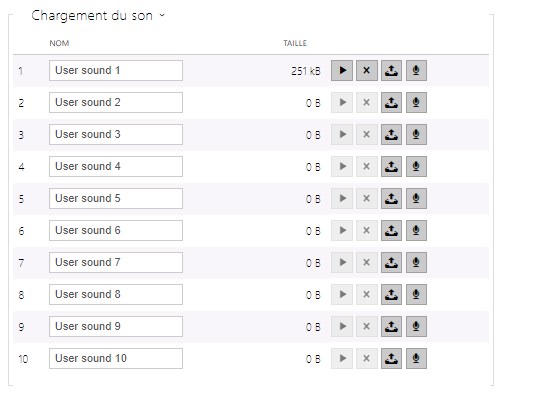This screenshot has width=548, height=394.
Task: Delete User sound 1 with X button
Action: [x=367, y=71]
